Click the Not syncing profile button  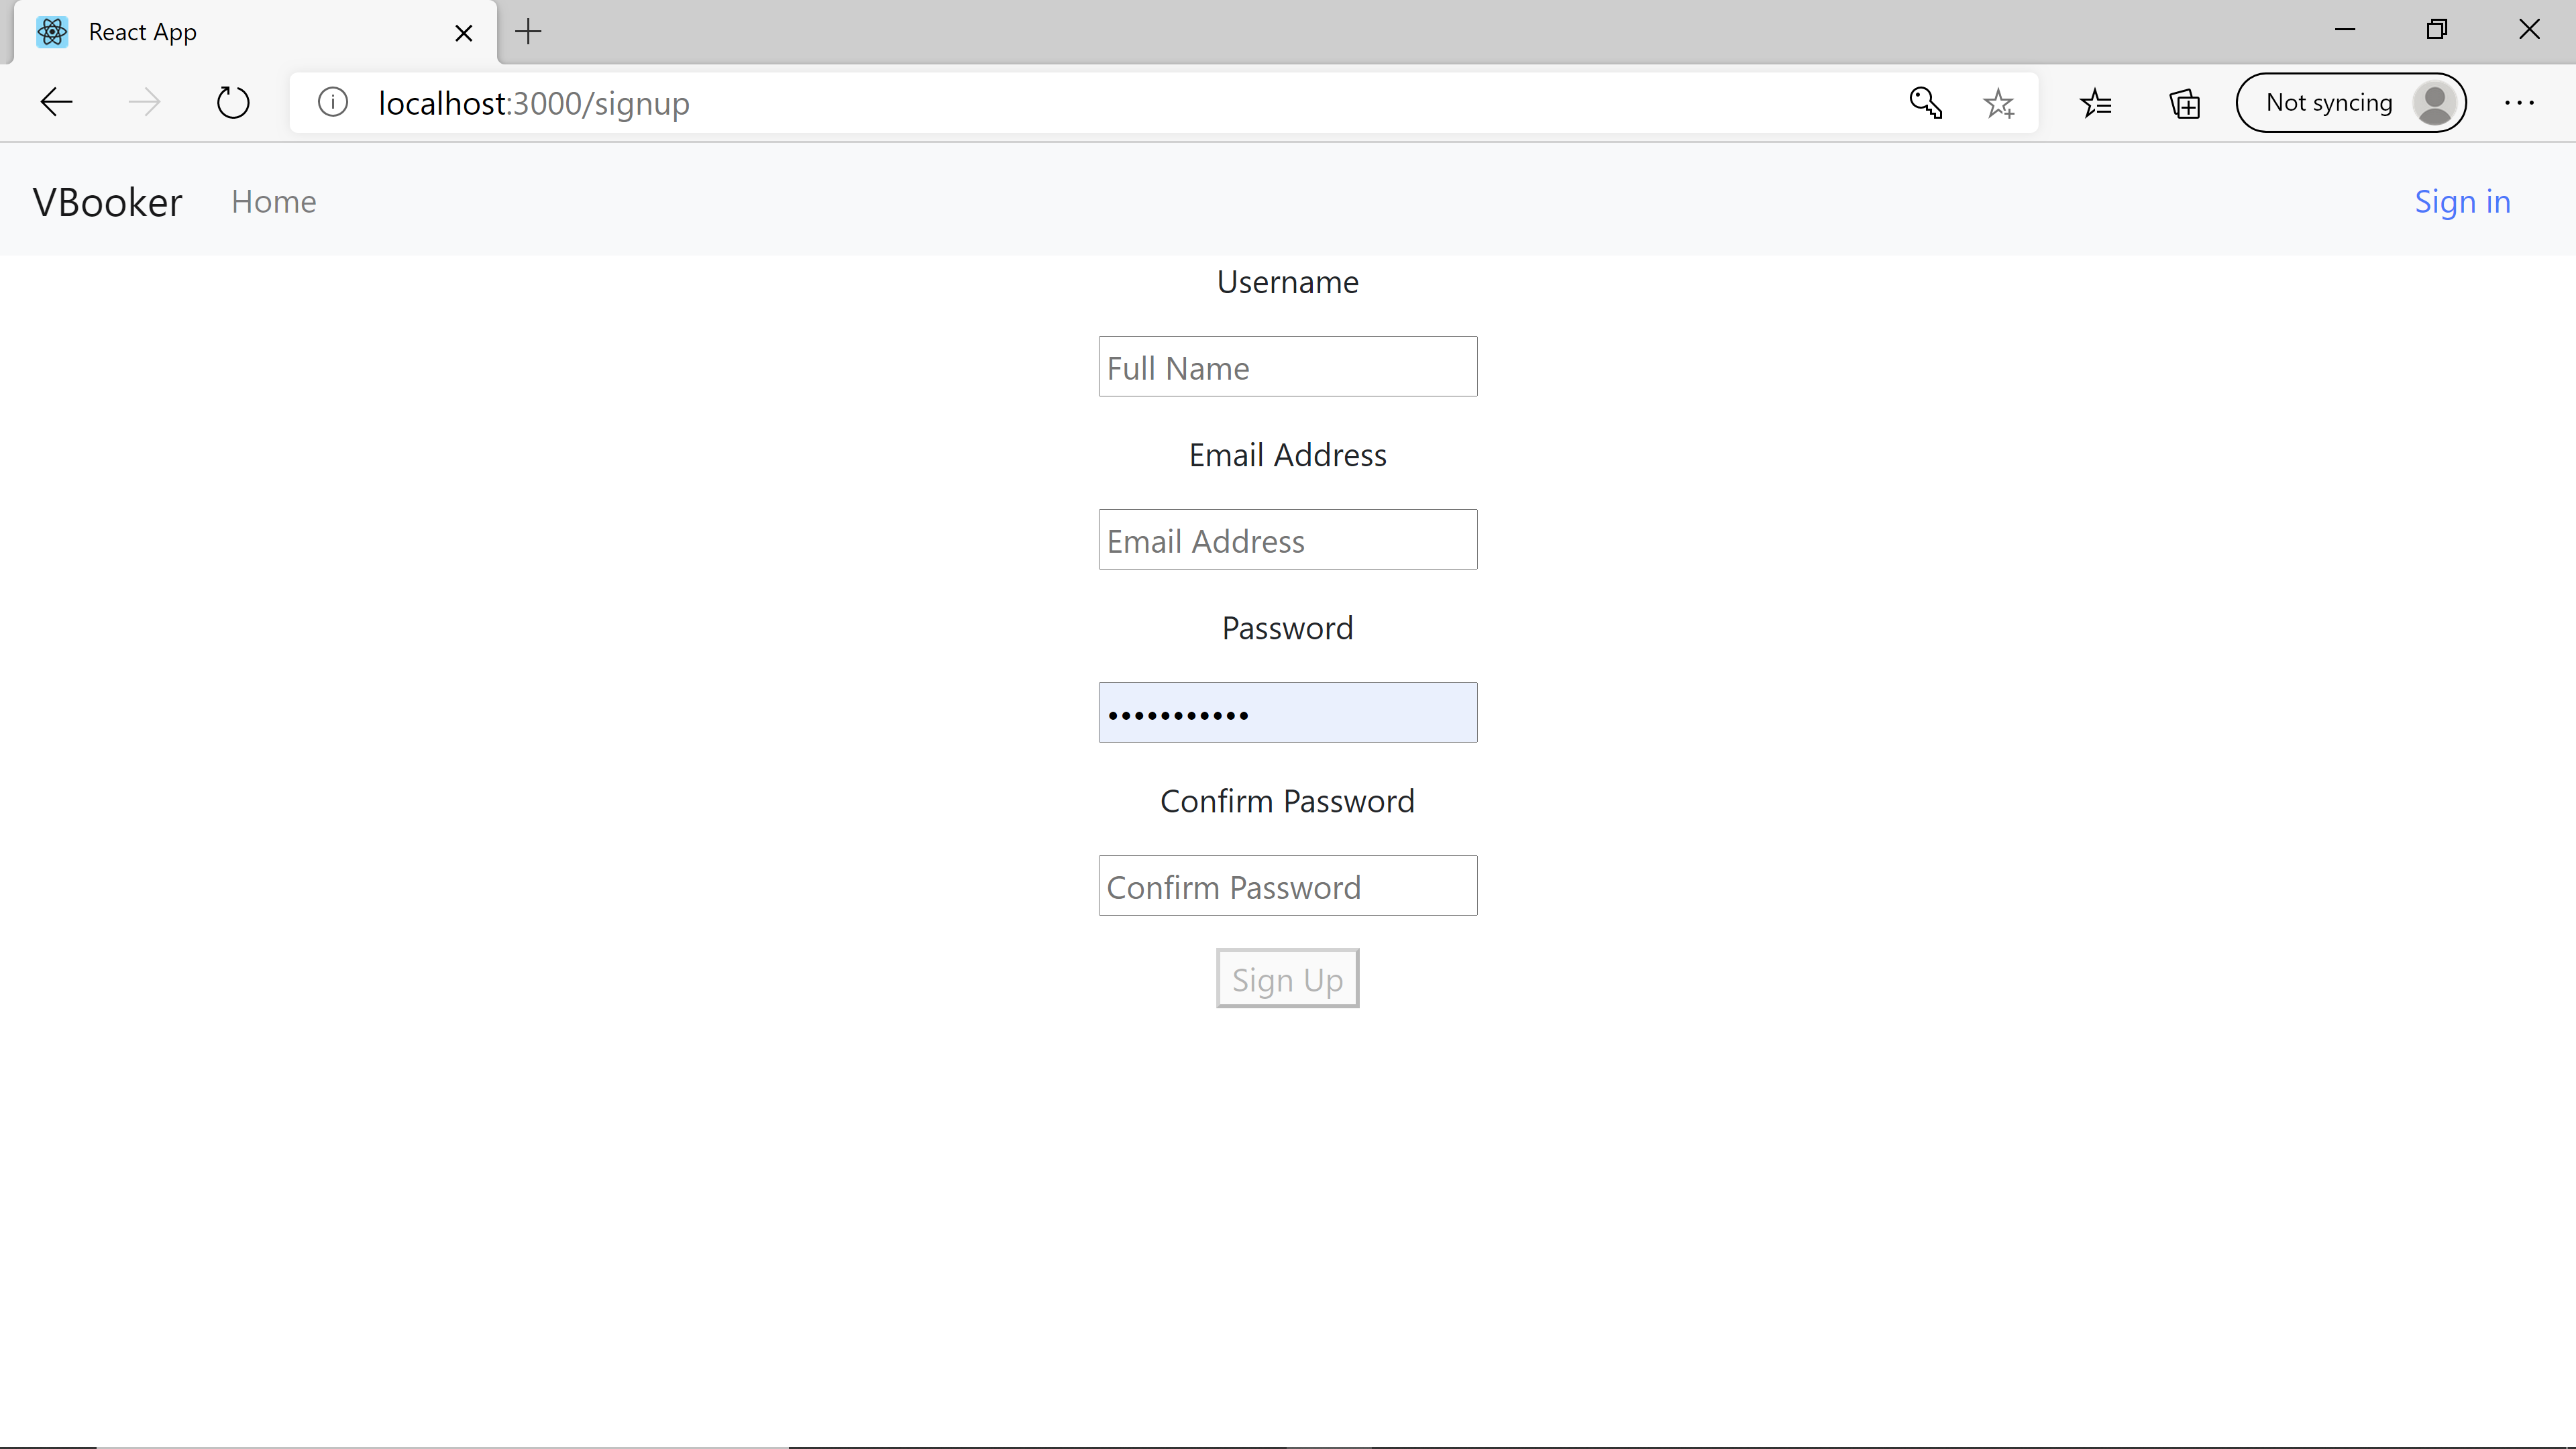pos(2350,102)
